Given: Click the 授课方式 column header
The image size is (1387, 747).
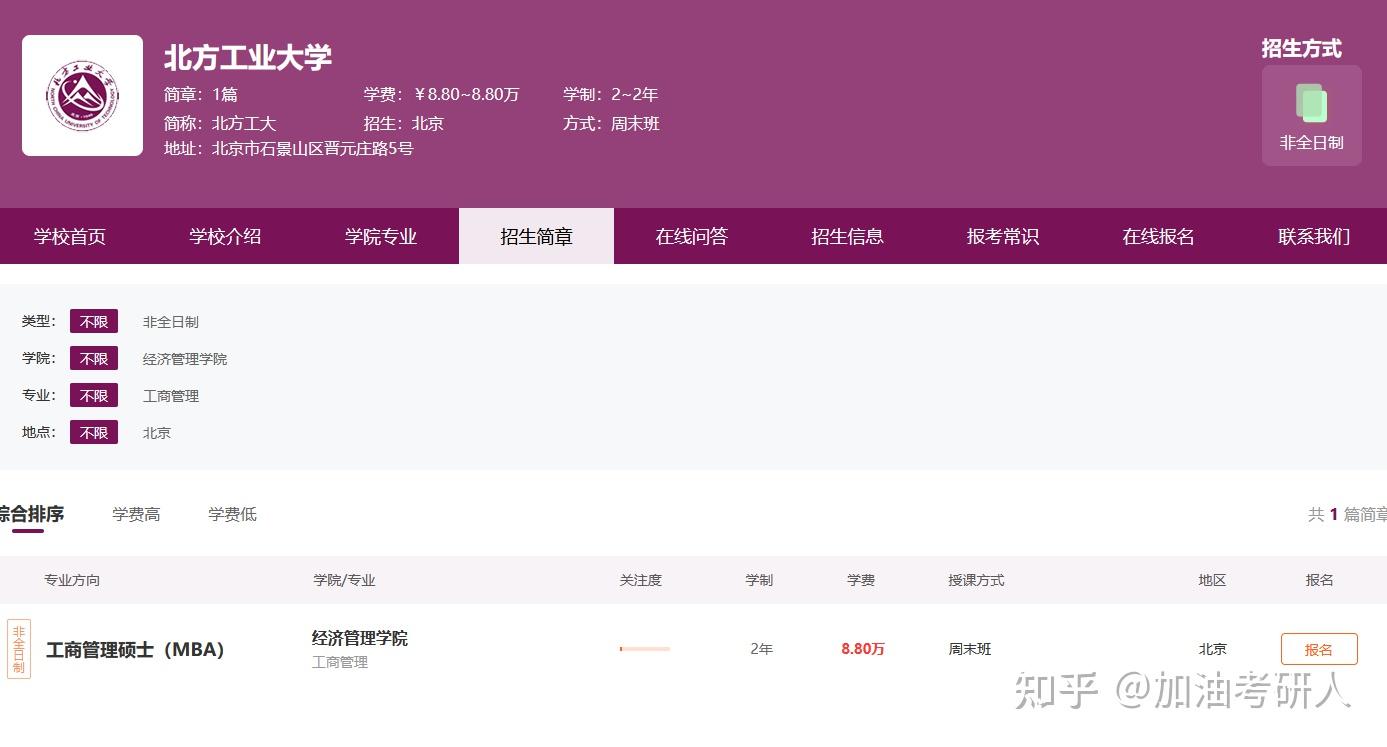Looking at the screenshot, I should tap(976, 580).
